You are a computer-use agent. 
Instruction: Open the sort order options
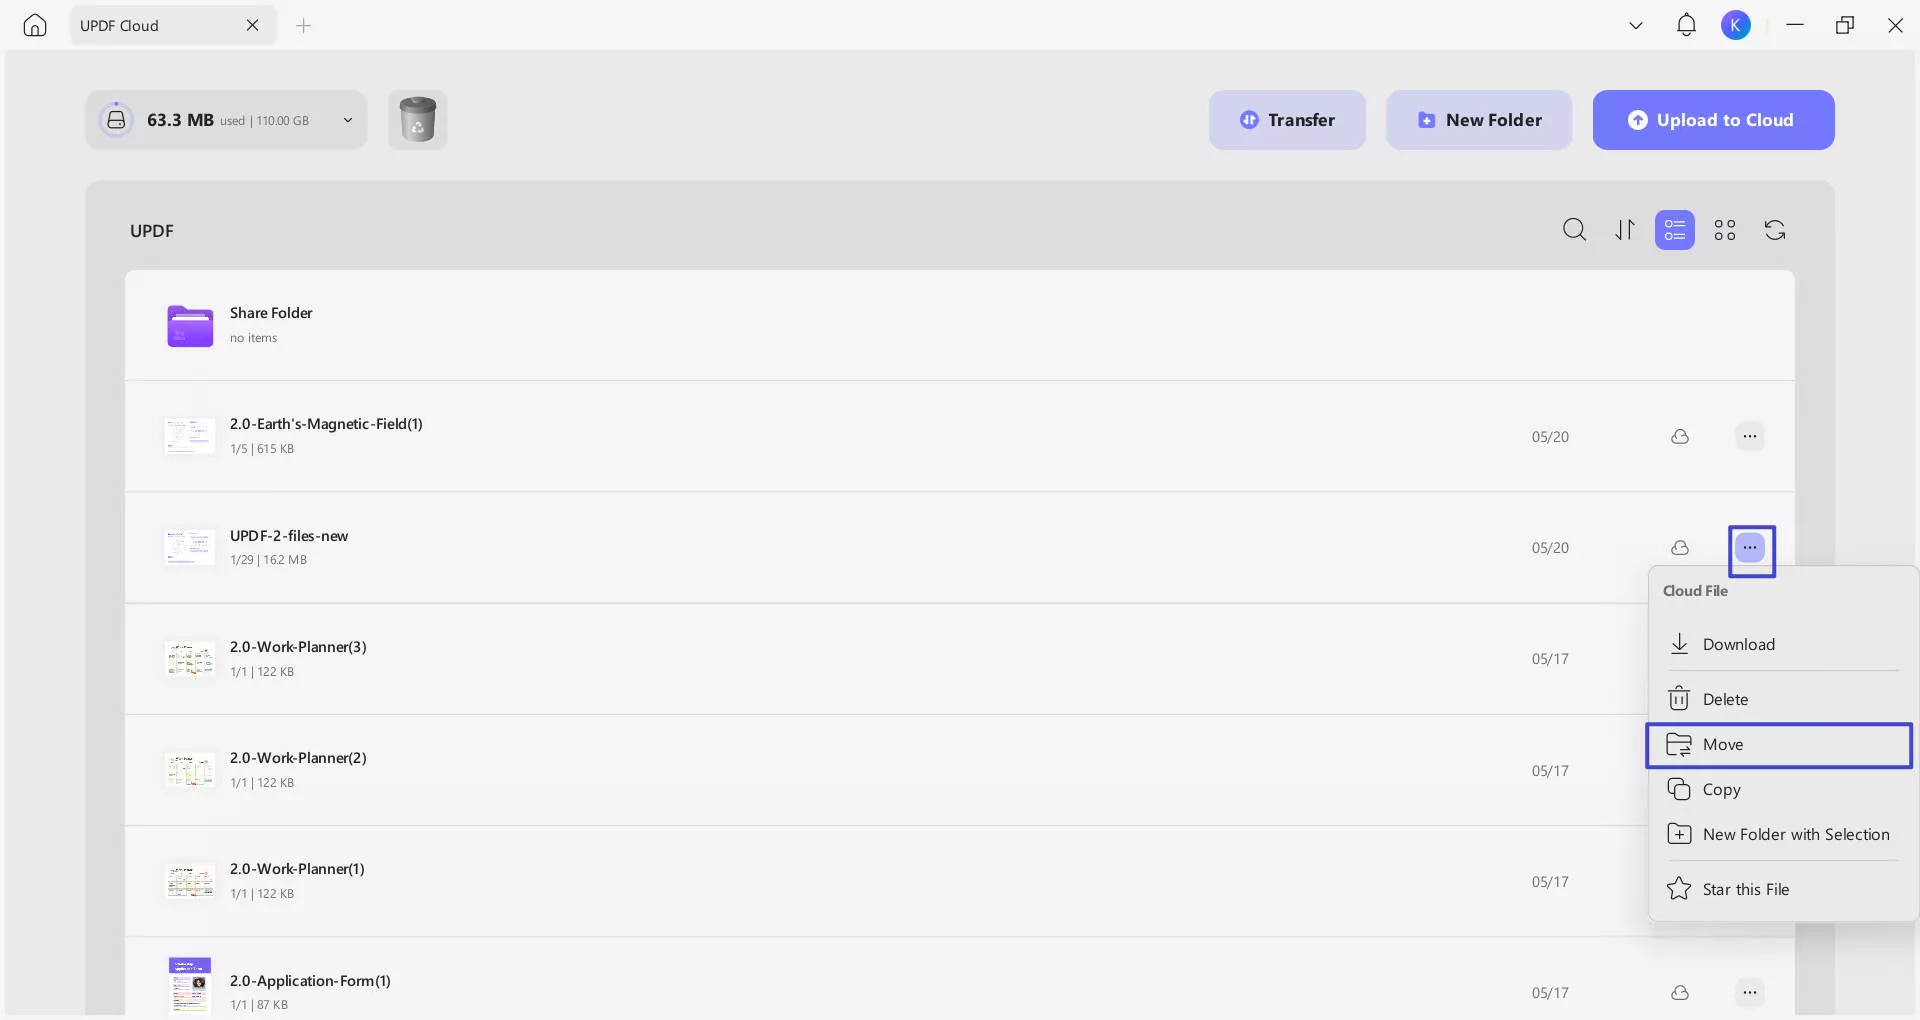click(1625, 230)
